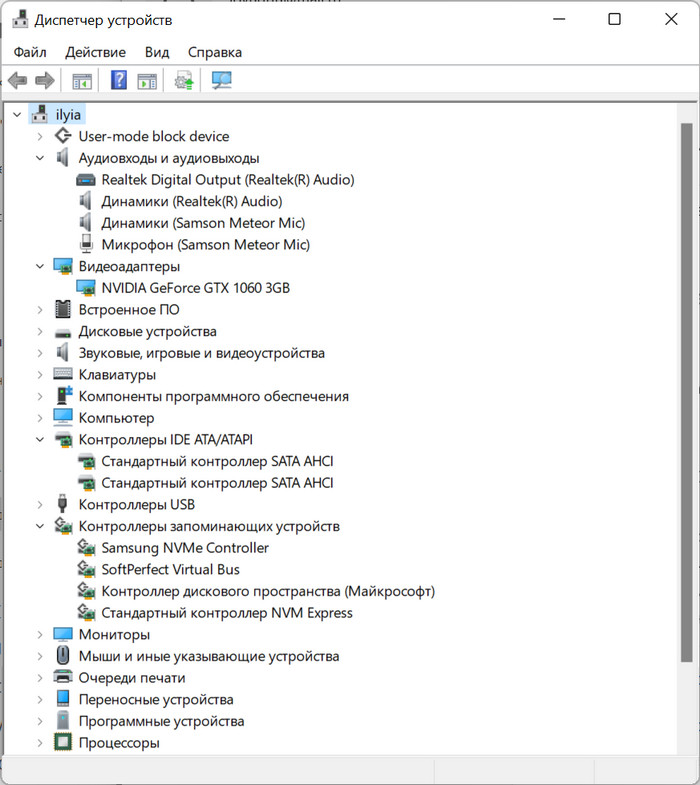Expand the Очереди печати category
The height and width of the screenshot is (785, 700).
coord(40,678)
